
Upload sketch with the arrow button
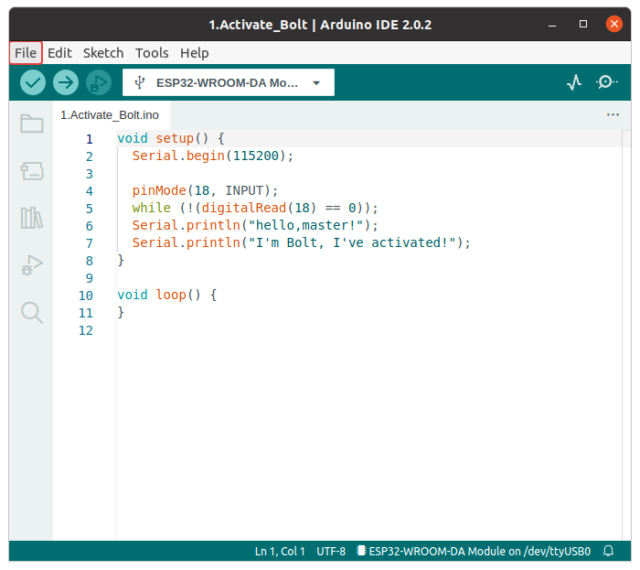(x=66, y=83)
